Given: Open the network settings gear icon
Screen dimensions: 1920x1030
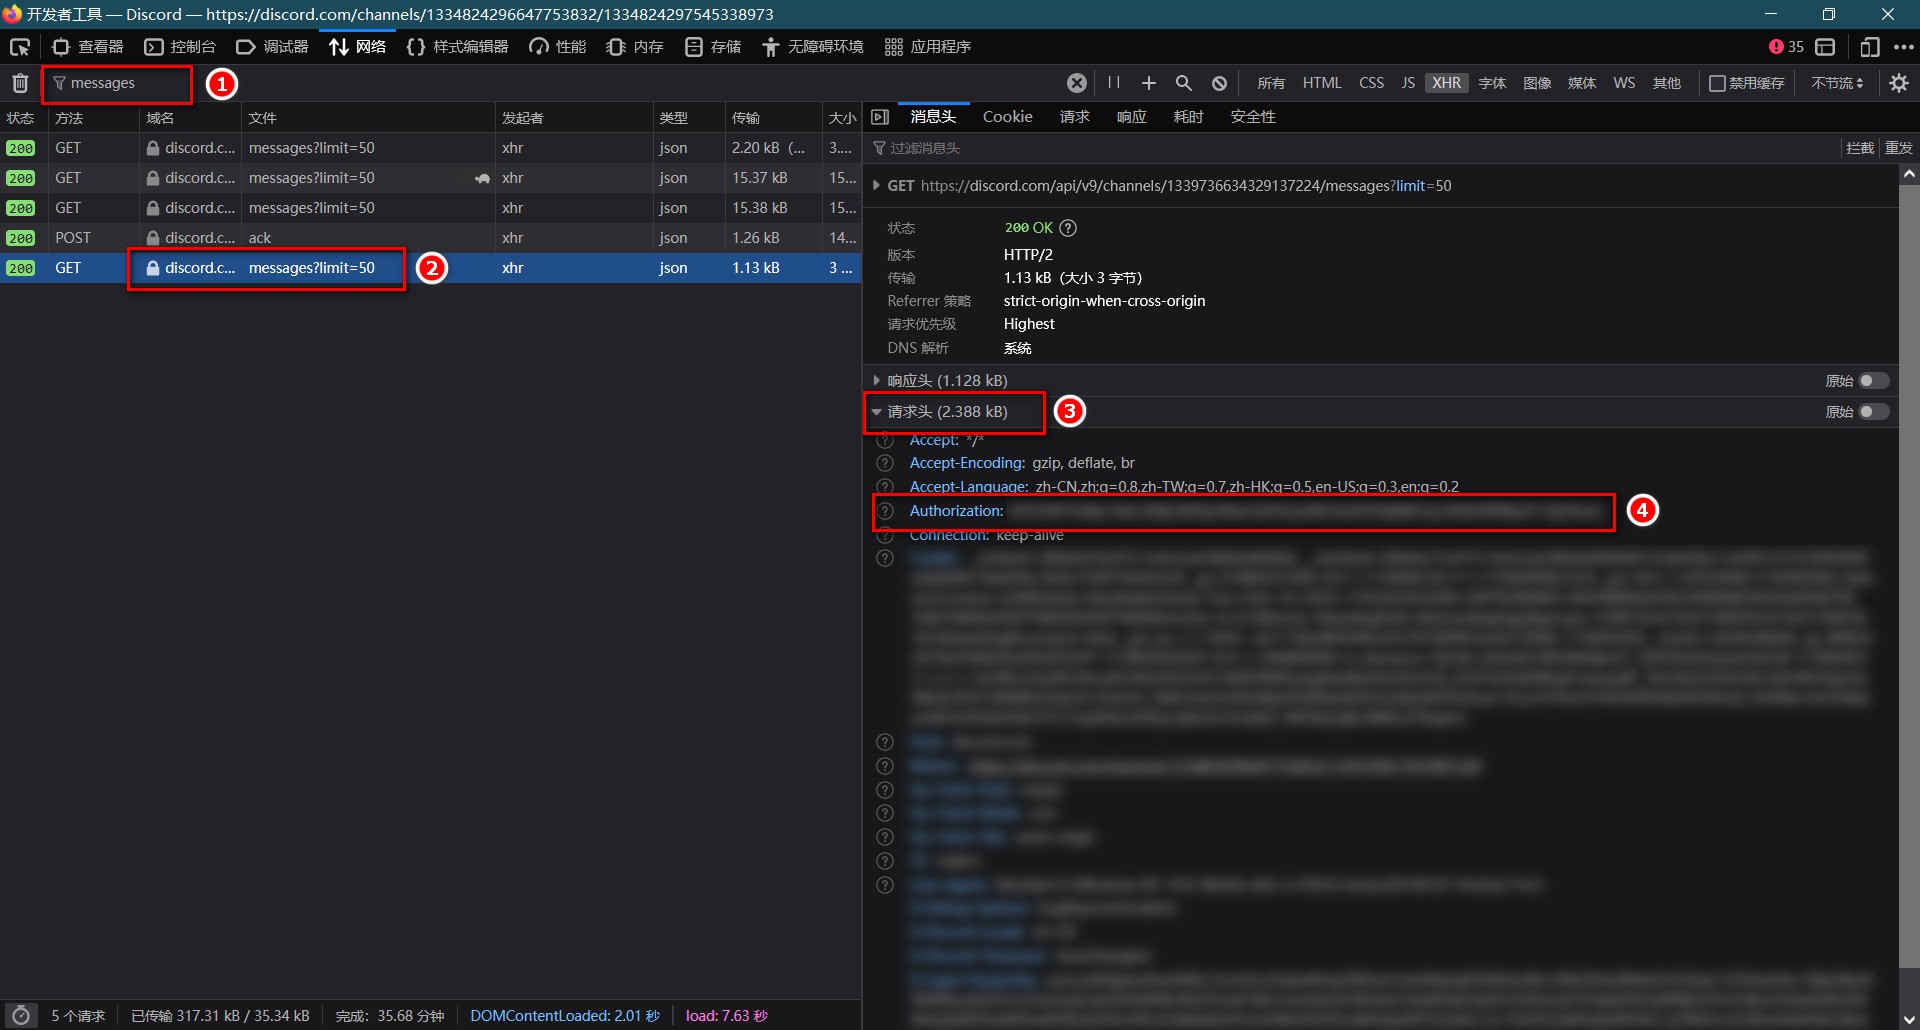Looking at the screenshot, I should (x=1899, y=83).
